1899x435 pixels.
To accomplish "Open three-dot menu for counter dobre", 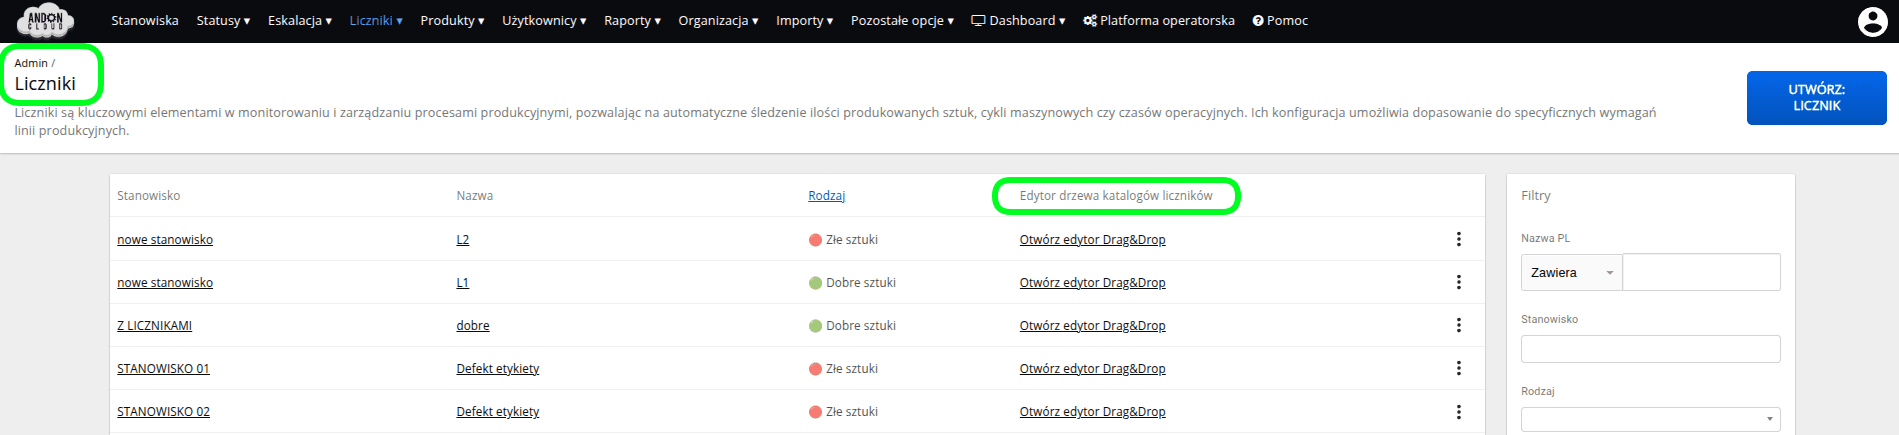I will [x=1458, y=325].
